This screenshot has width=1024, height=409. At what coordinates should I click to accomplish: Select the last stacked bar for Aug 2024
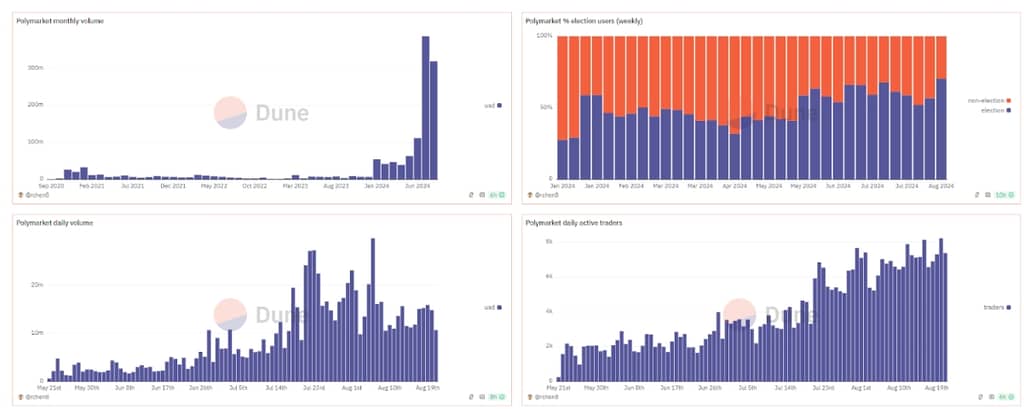tap(941, 108)
